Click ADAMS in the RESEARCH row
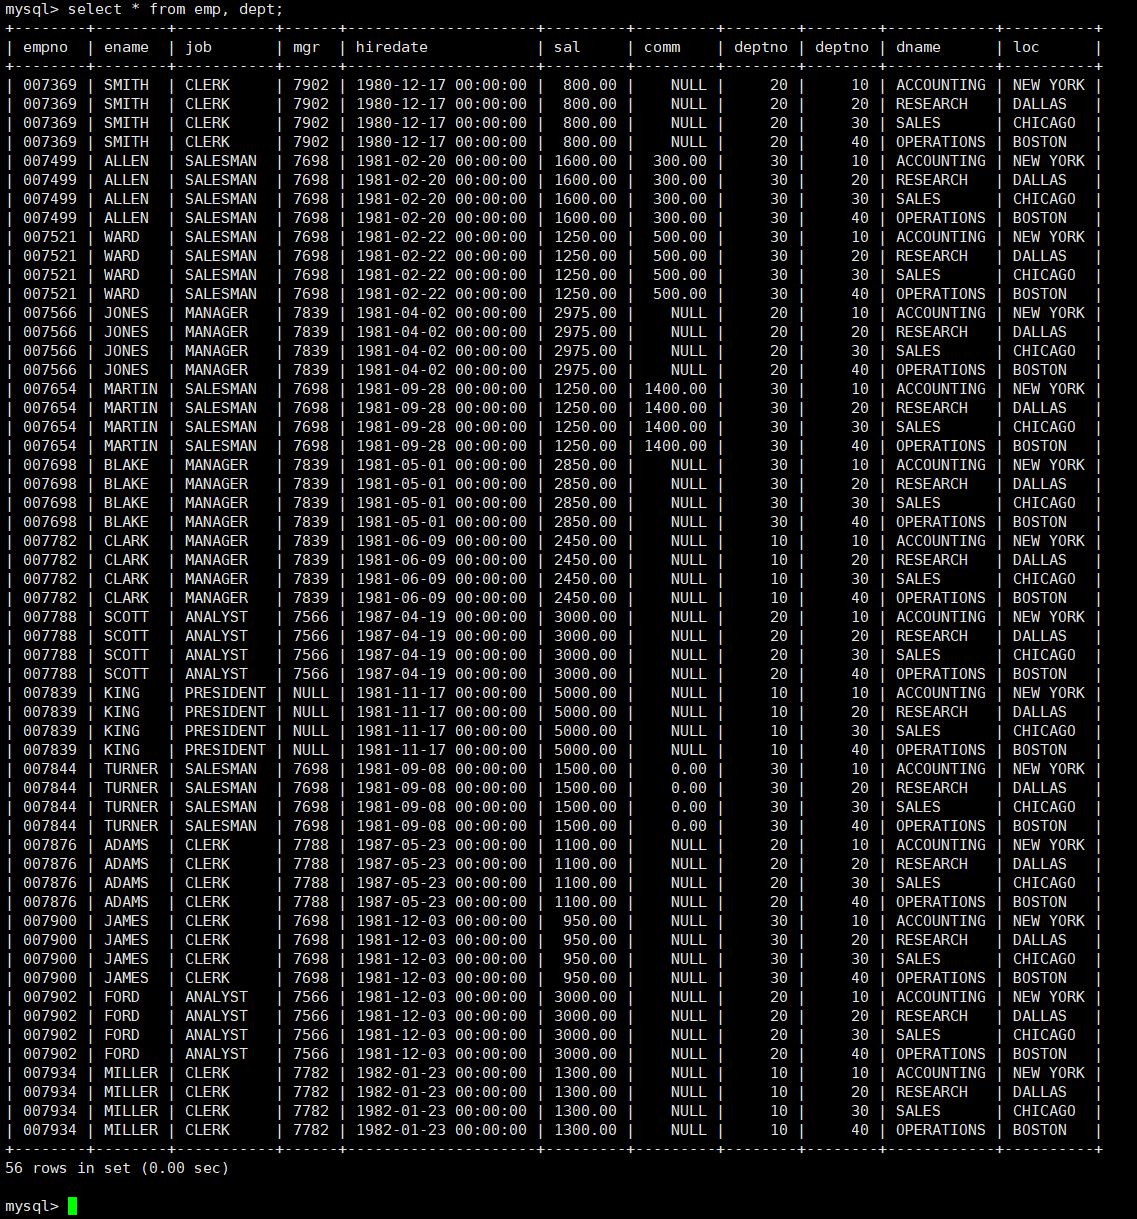1137x1219 pixels. [x=126, y=864]
